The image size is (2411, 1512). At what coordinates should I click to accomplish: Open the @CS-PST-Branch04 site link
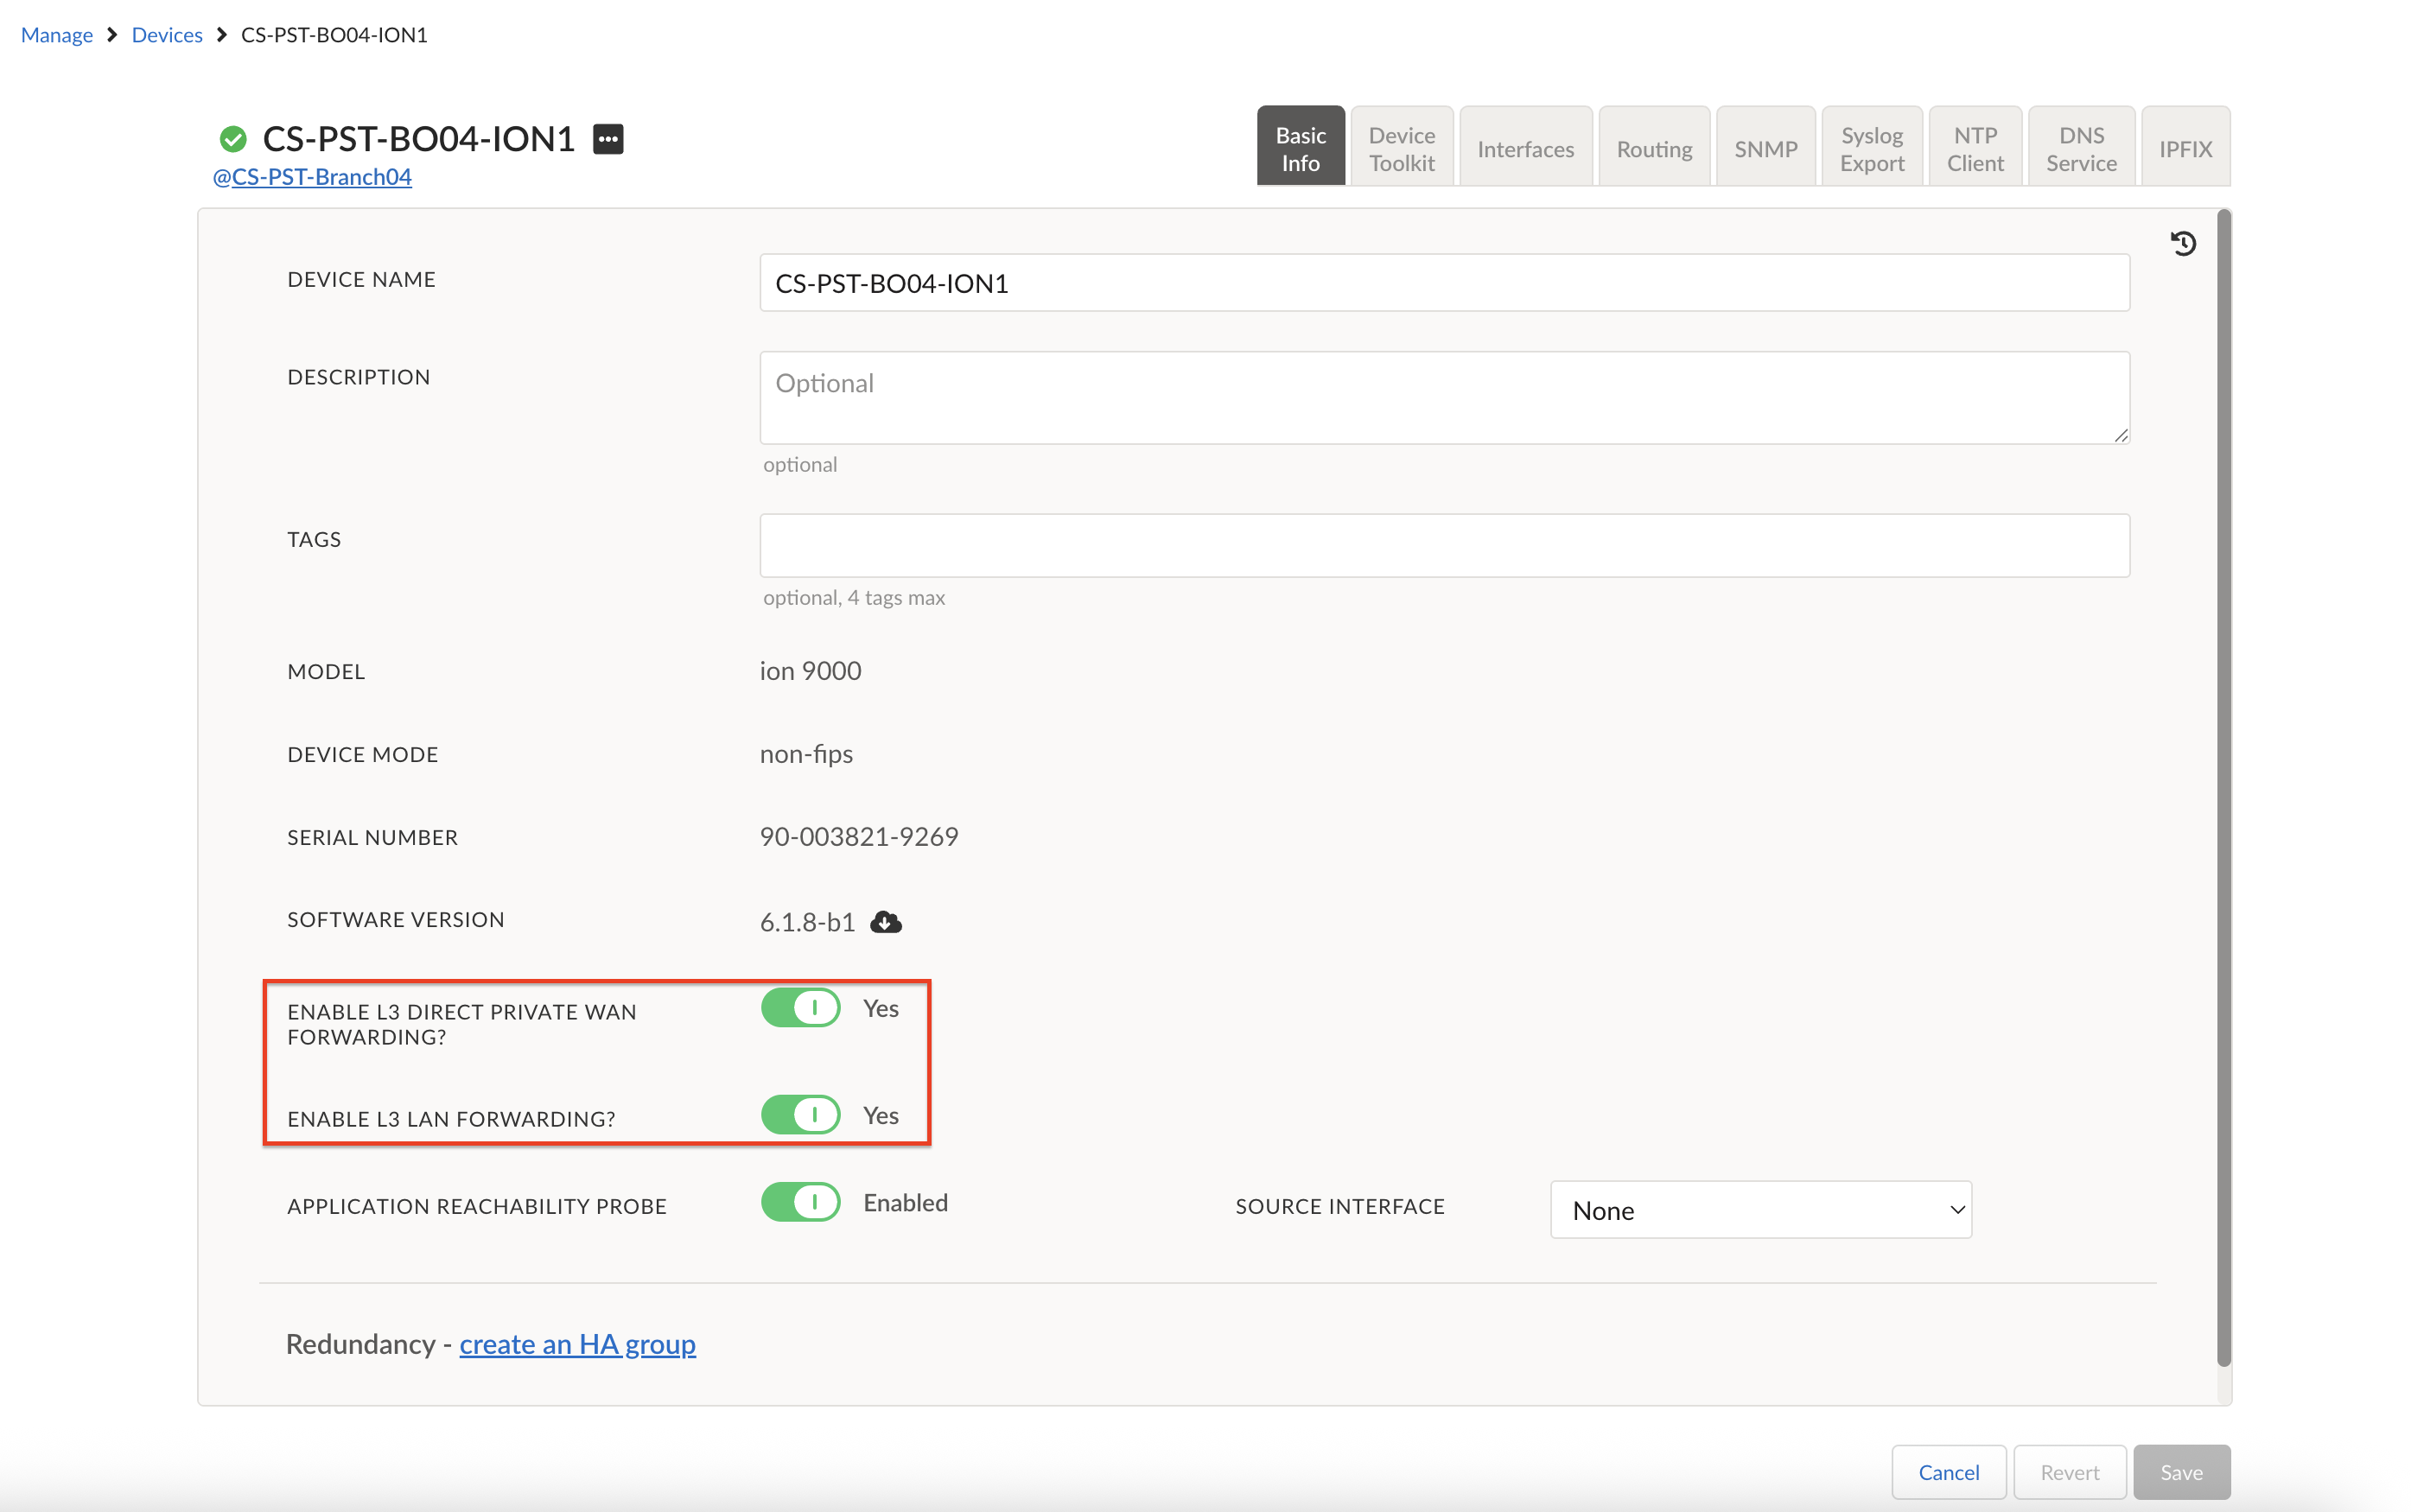pos(312,177)
